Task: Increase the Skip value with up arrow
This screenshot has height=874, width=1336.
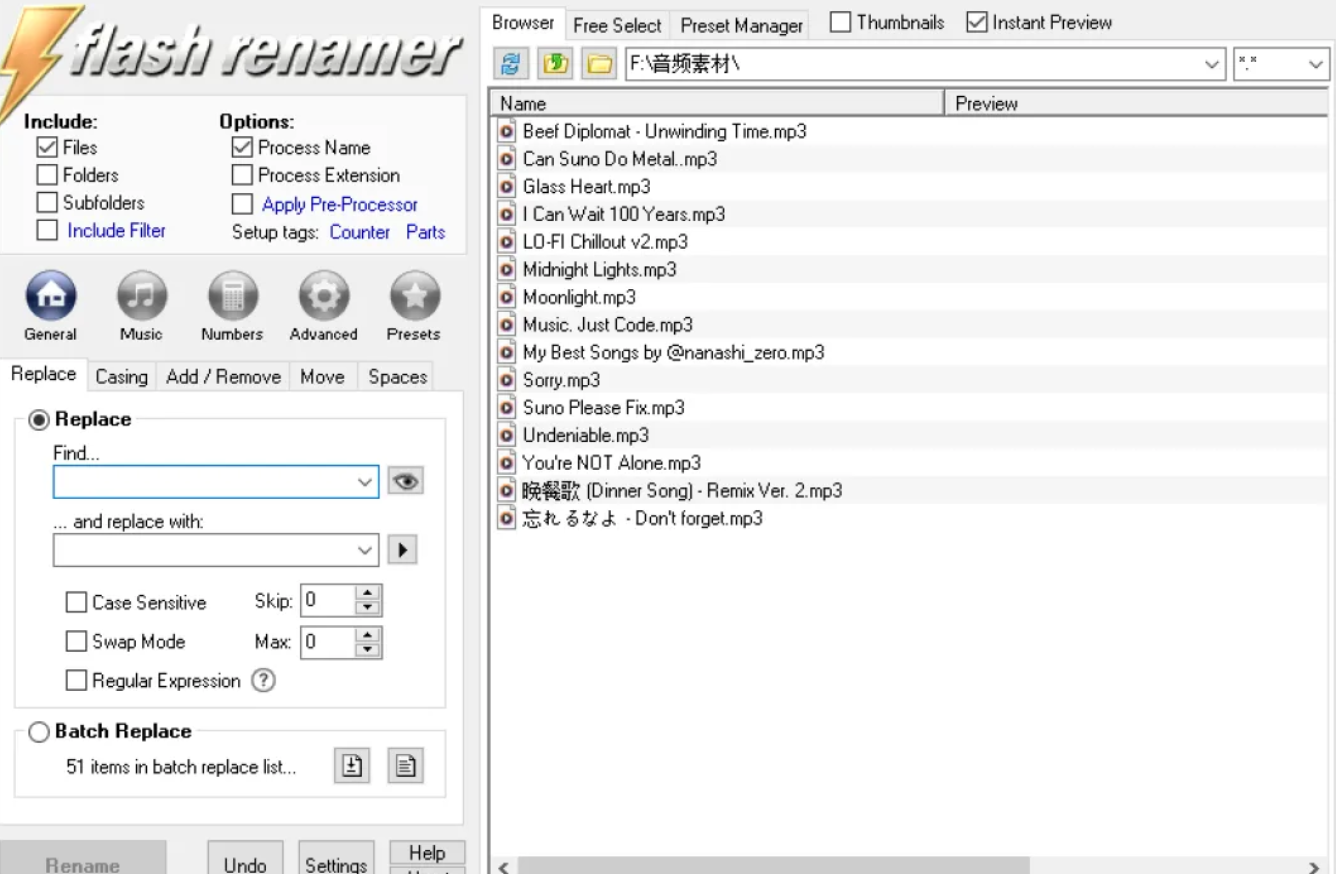Action: (369, 593)
